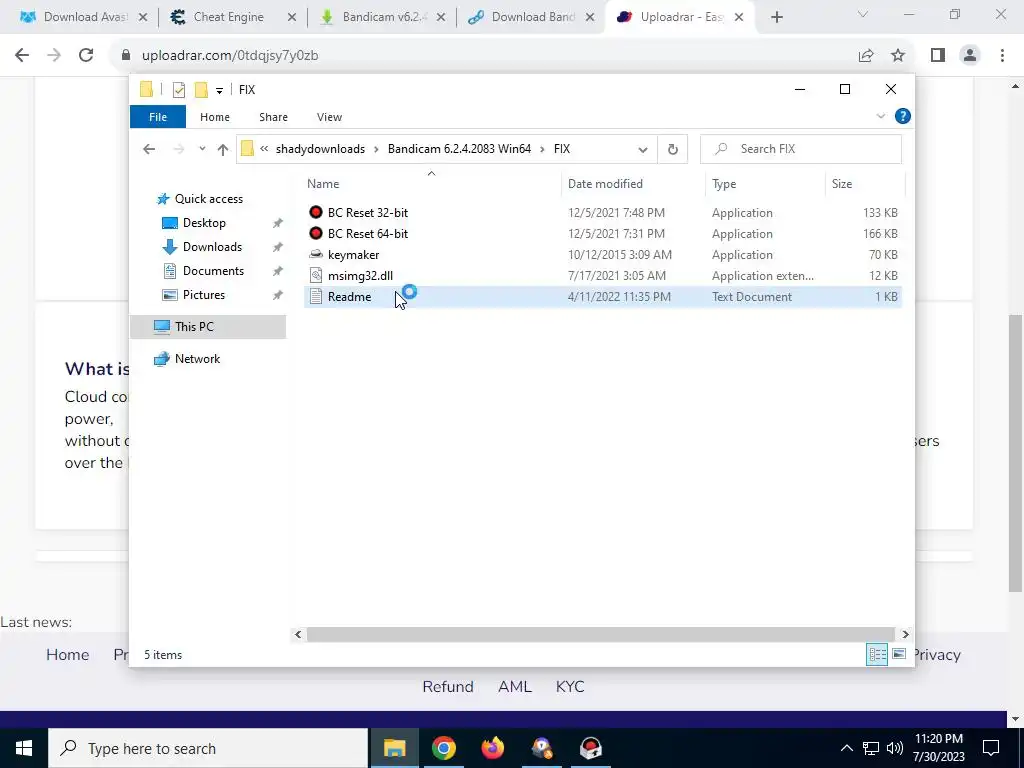Show hidden system tray icons
Viewport: 1024px width, 768px height.
tap(846, 748)
